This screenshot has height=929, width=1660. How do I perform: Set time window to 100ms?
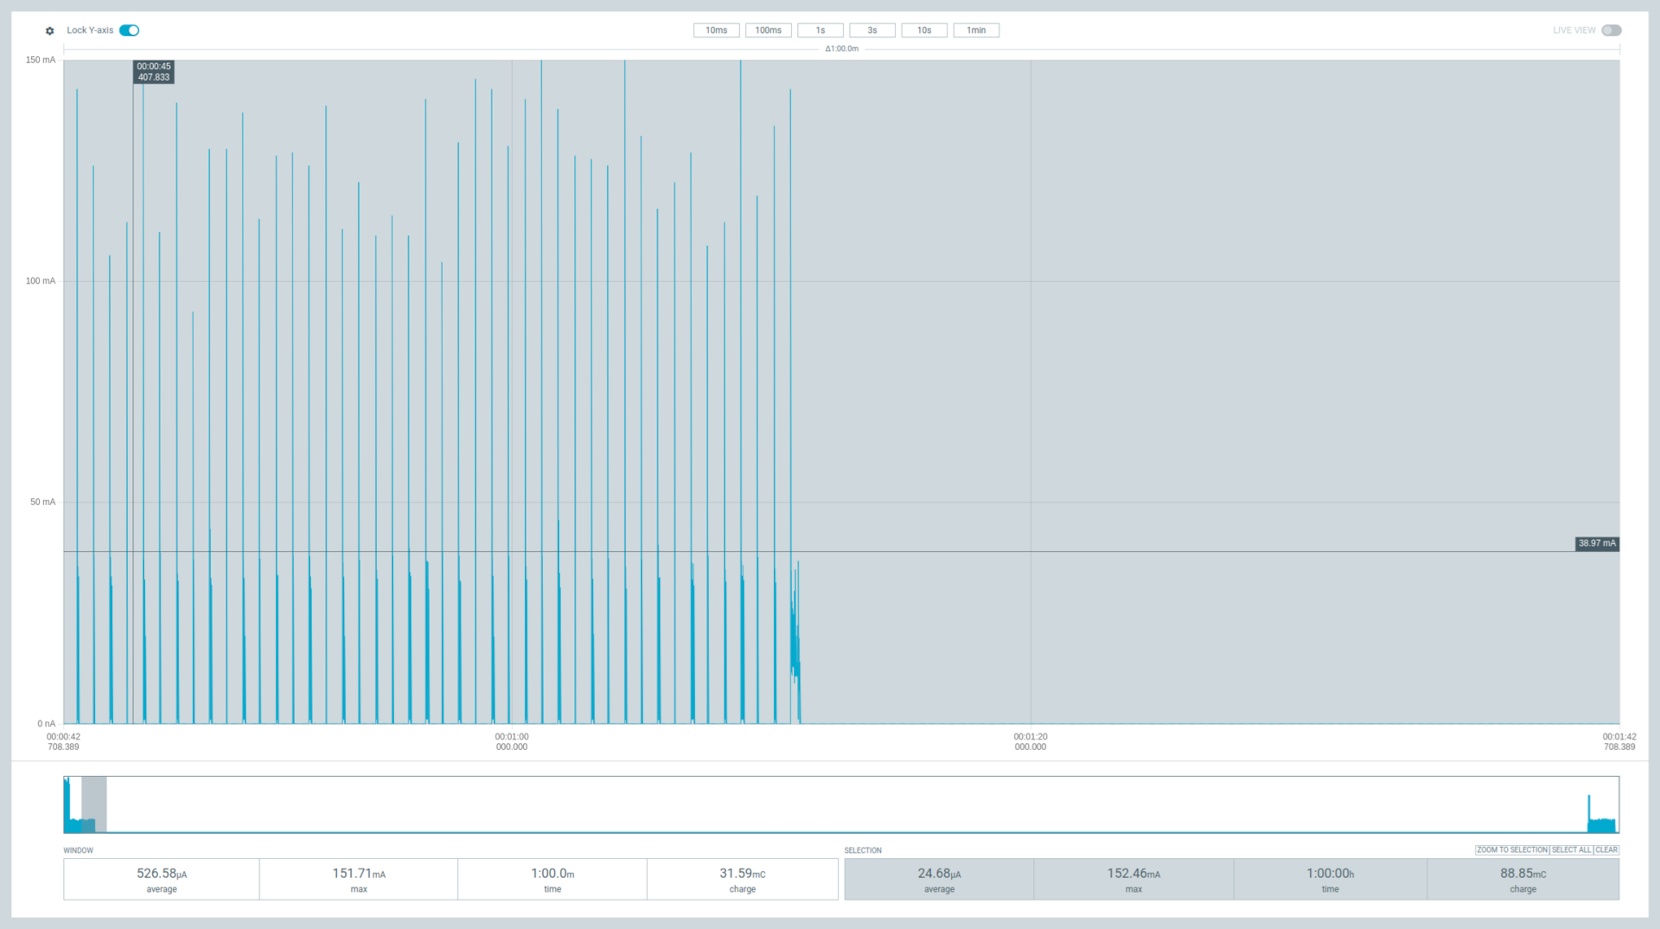pos(768,30)
